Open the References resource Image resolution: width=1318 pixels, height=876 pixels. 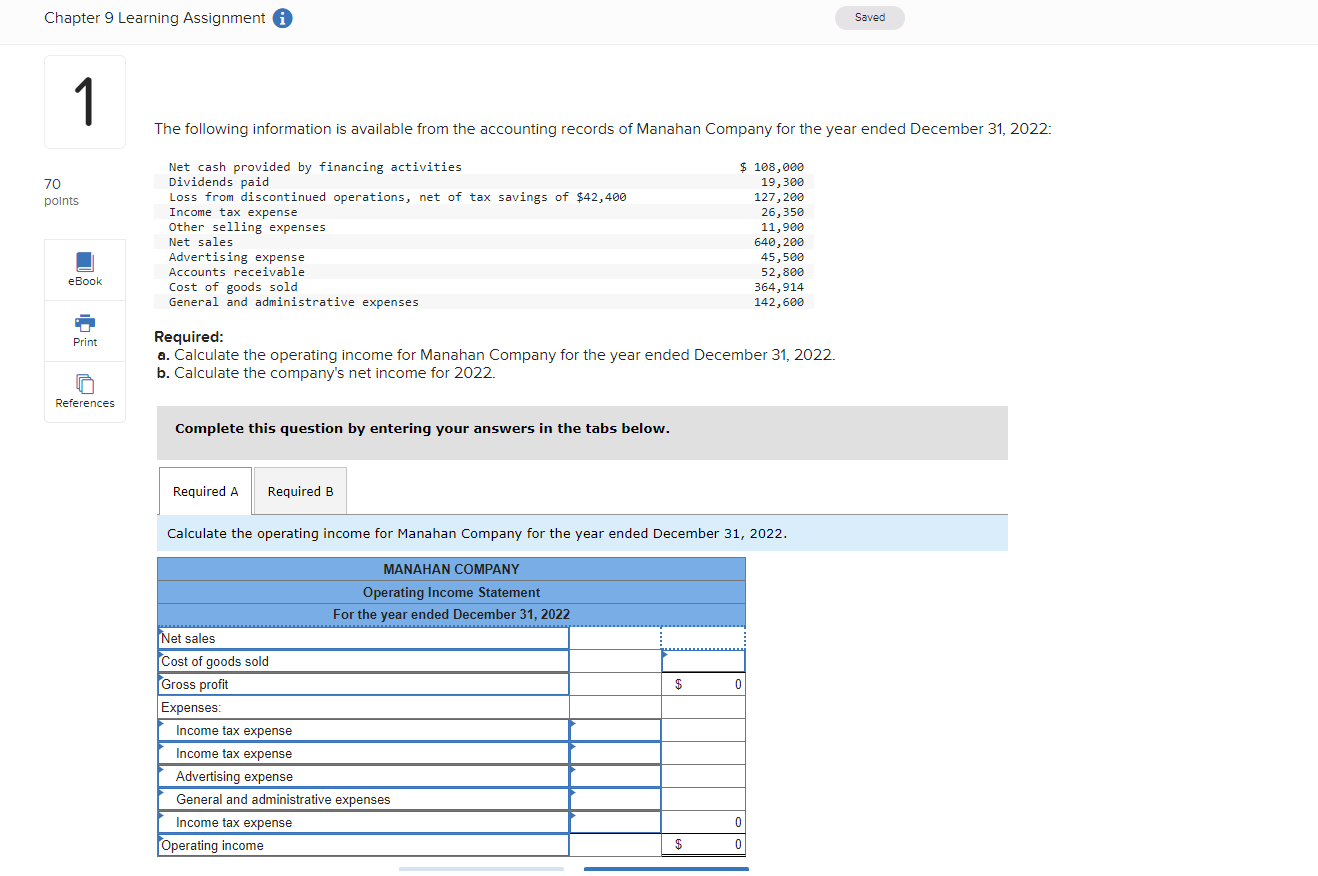85,392
